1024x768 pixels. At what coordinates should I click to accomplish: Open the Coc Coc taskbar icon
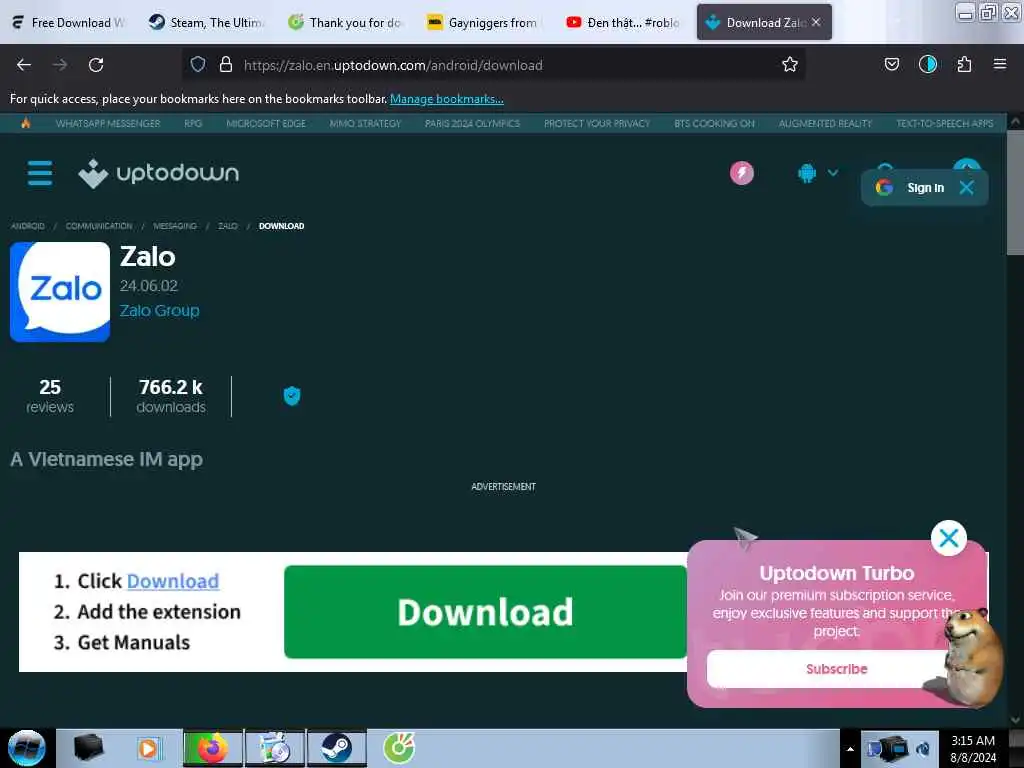point(399,748)
